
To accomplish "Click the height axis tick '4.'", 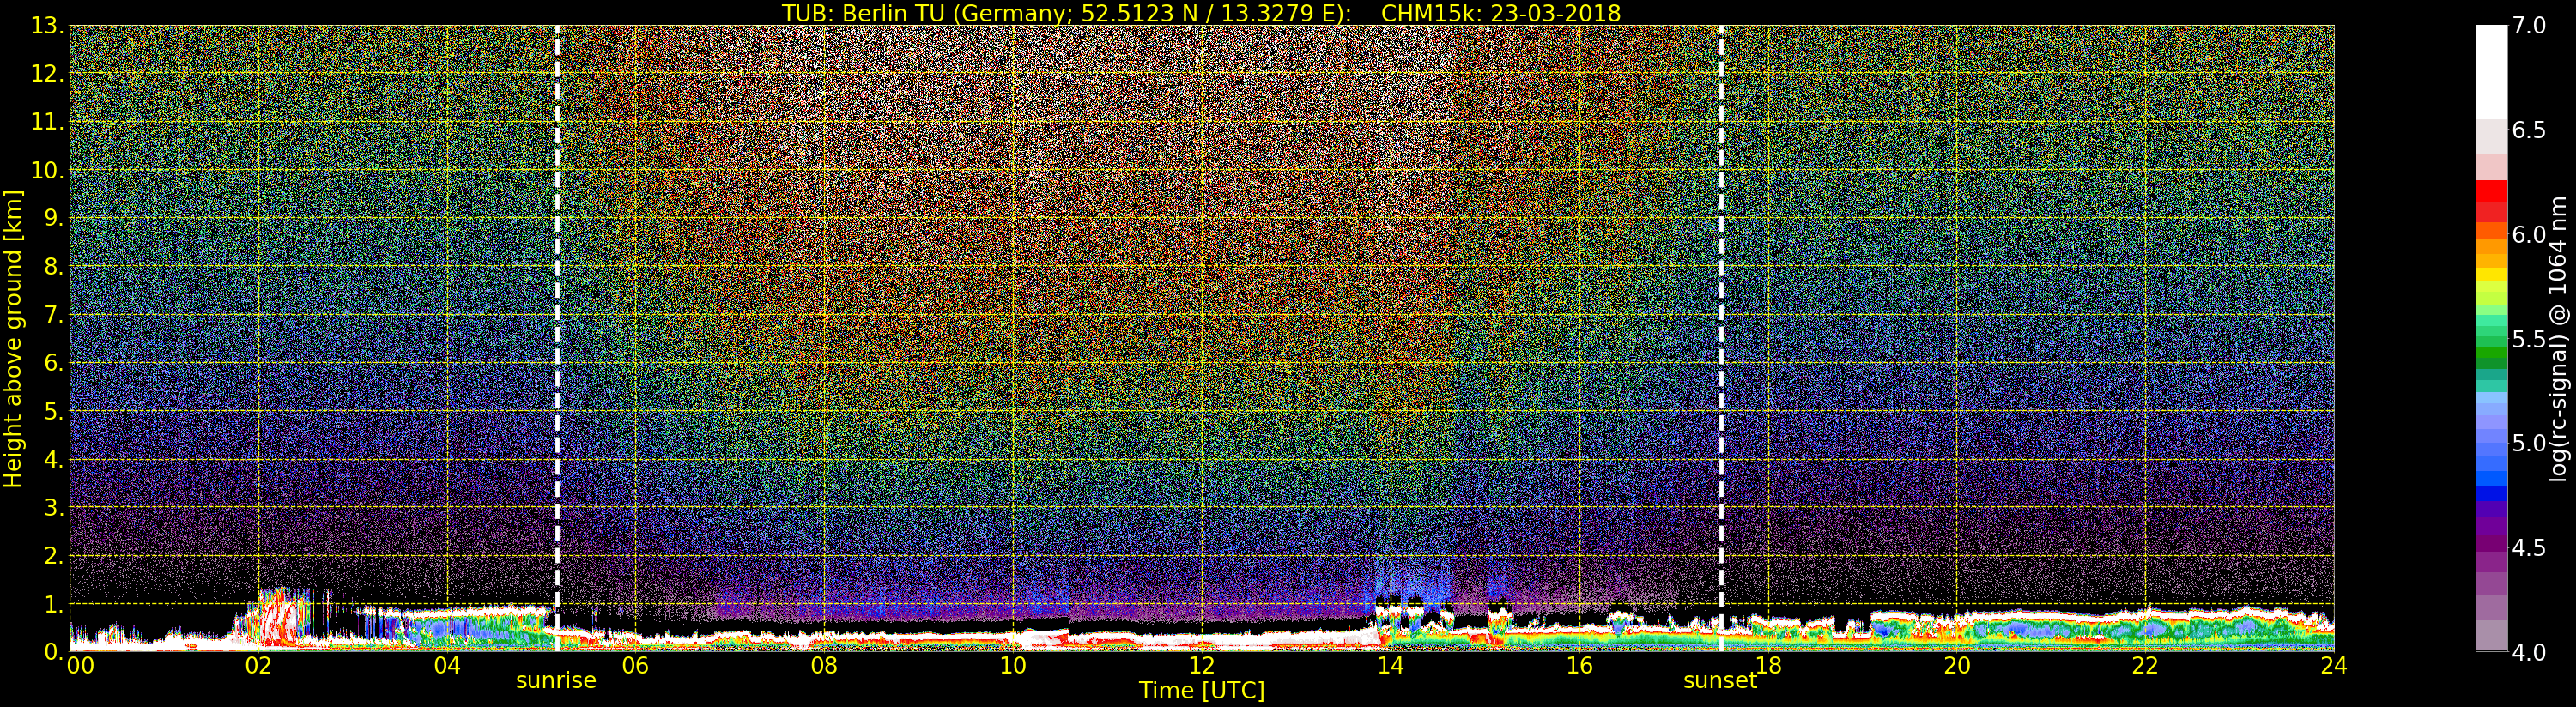I will point(54,460).
